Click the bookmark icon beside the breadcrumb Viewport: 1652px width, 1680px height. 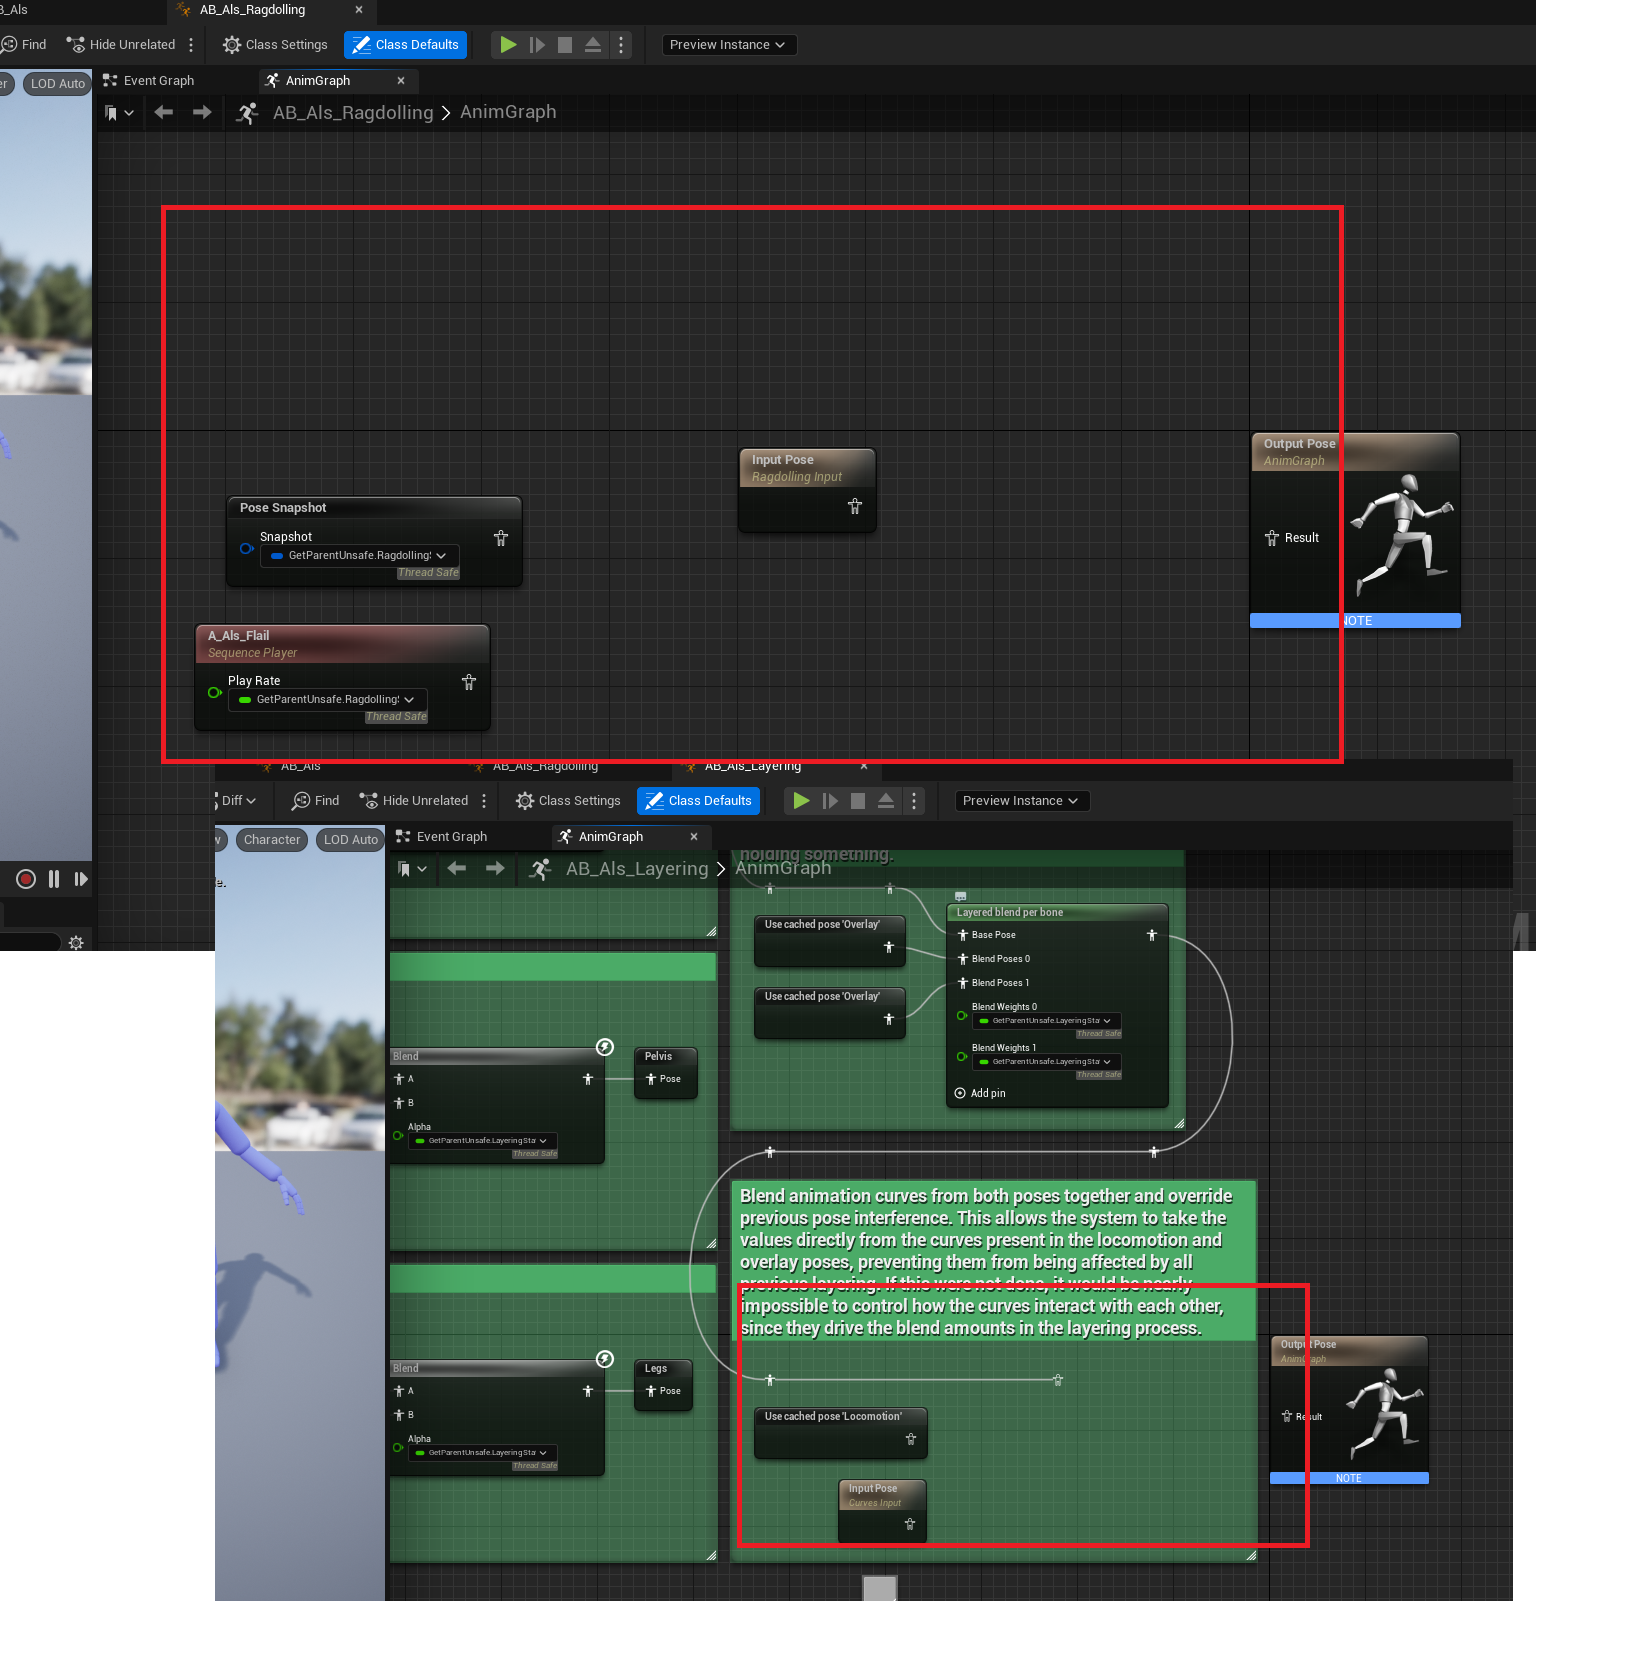[112, 112]
